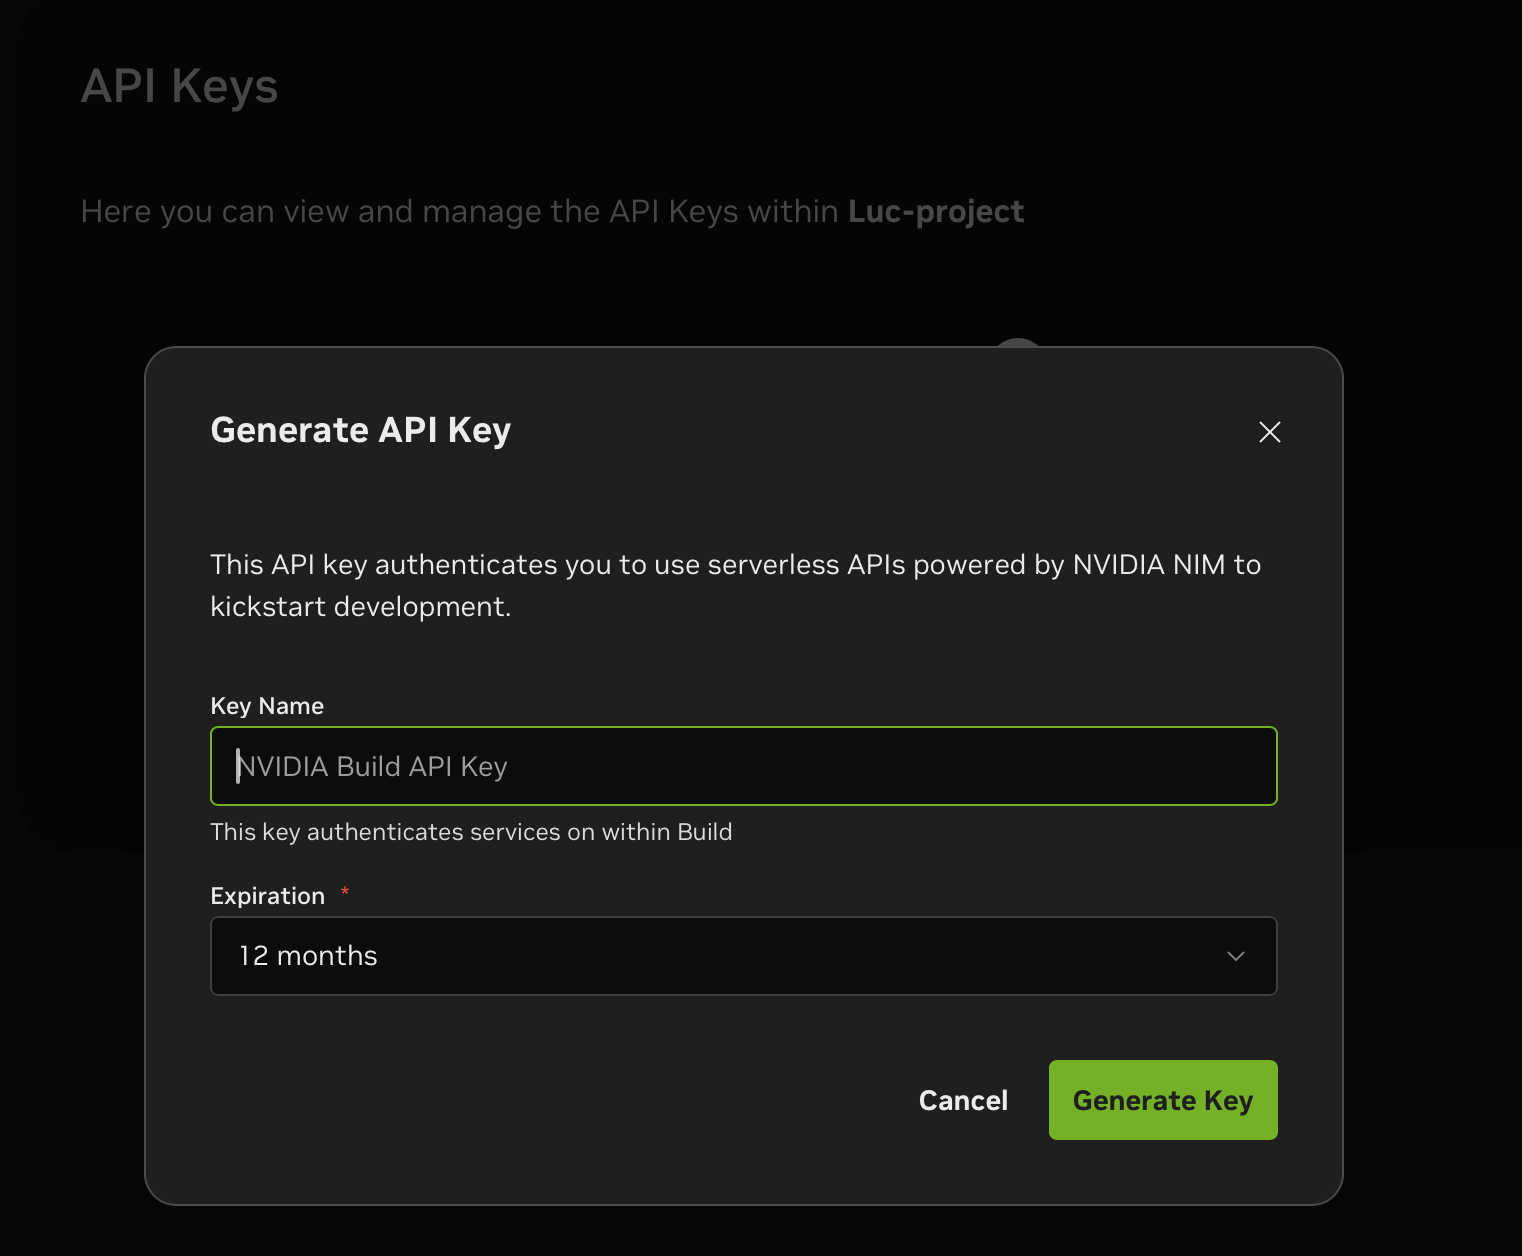Click the "Key Name" field label

tap(267, 706)
